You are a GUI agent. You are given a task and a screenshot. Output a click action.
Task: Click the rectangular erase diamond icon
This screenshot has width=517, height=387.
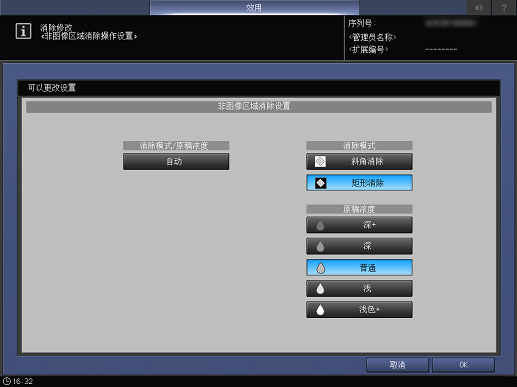(x=320, y=183)
